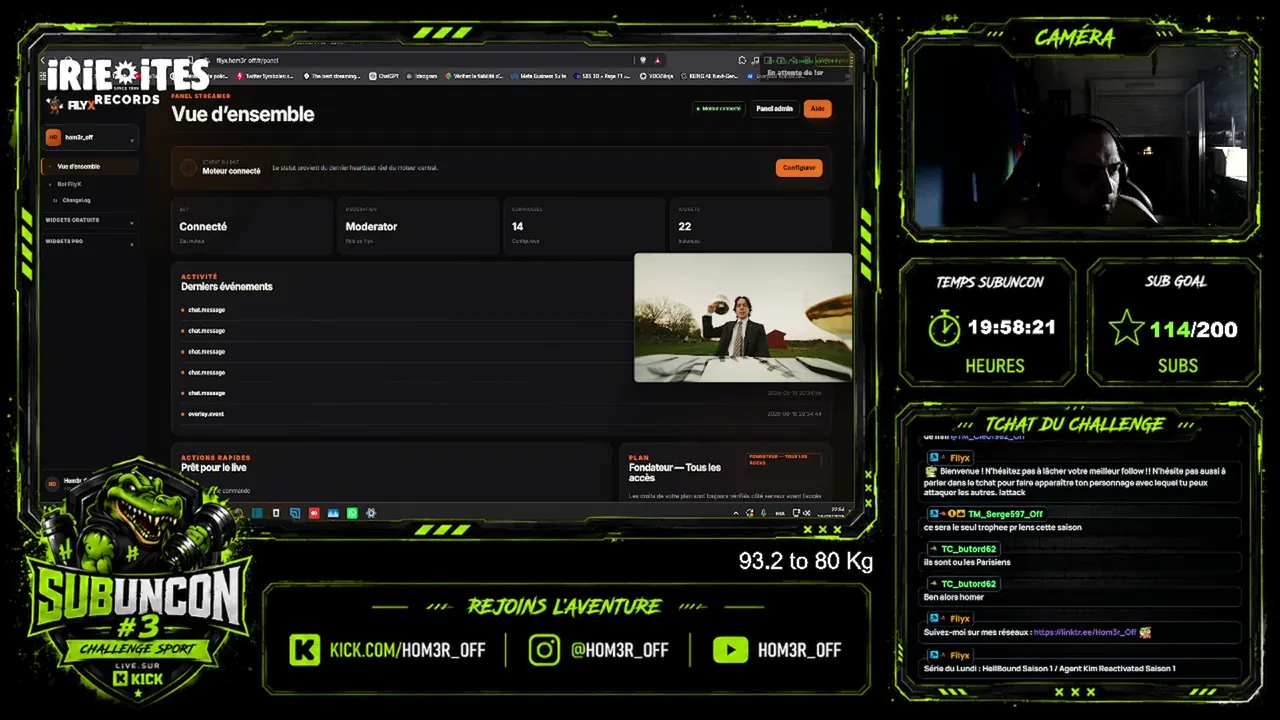This screenshot has width=1280, height=720.
Task: Open the Photos app taskbar icon
Action: [x=333, y=513]
